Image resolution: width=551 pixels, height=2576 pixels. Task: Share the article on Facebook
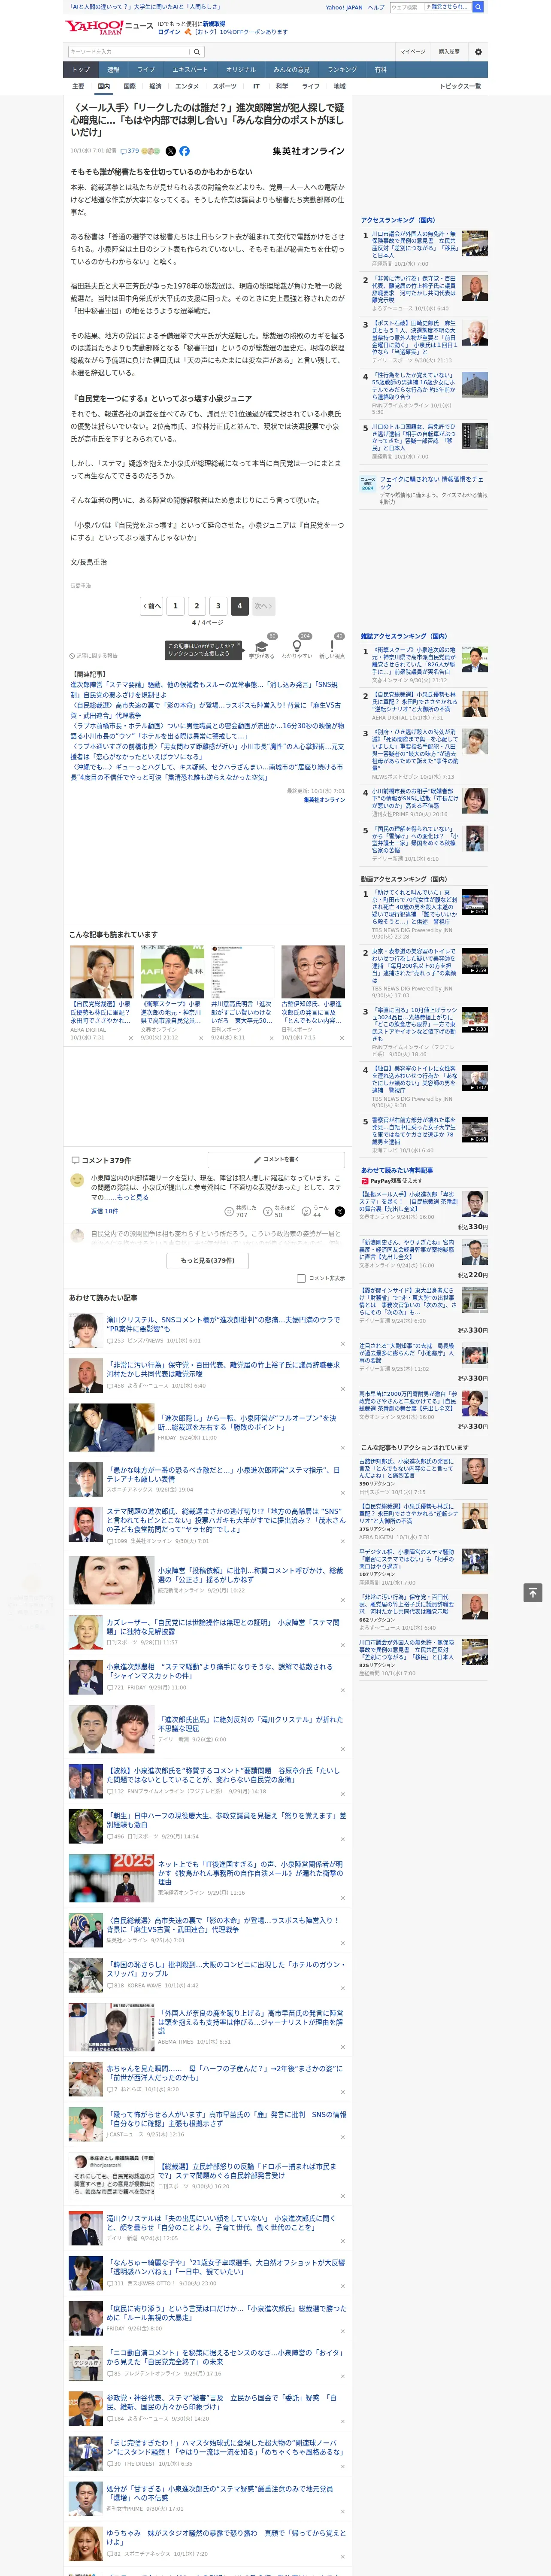point(185,151)
